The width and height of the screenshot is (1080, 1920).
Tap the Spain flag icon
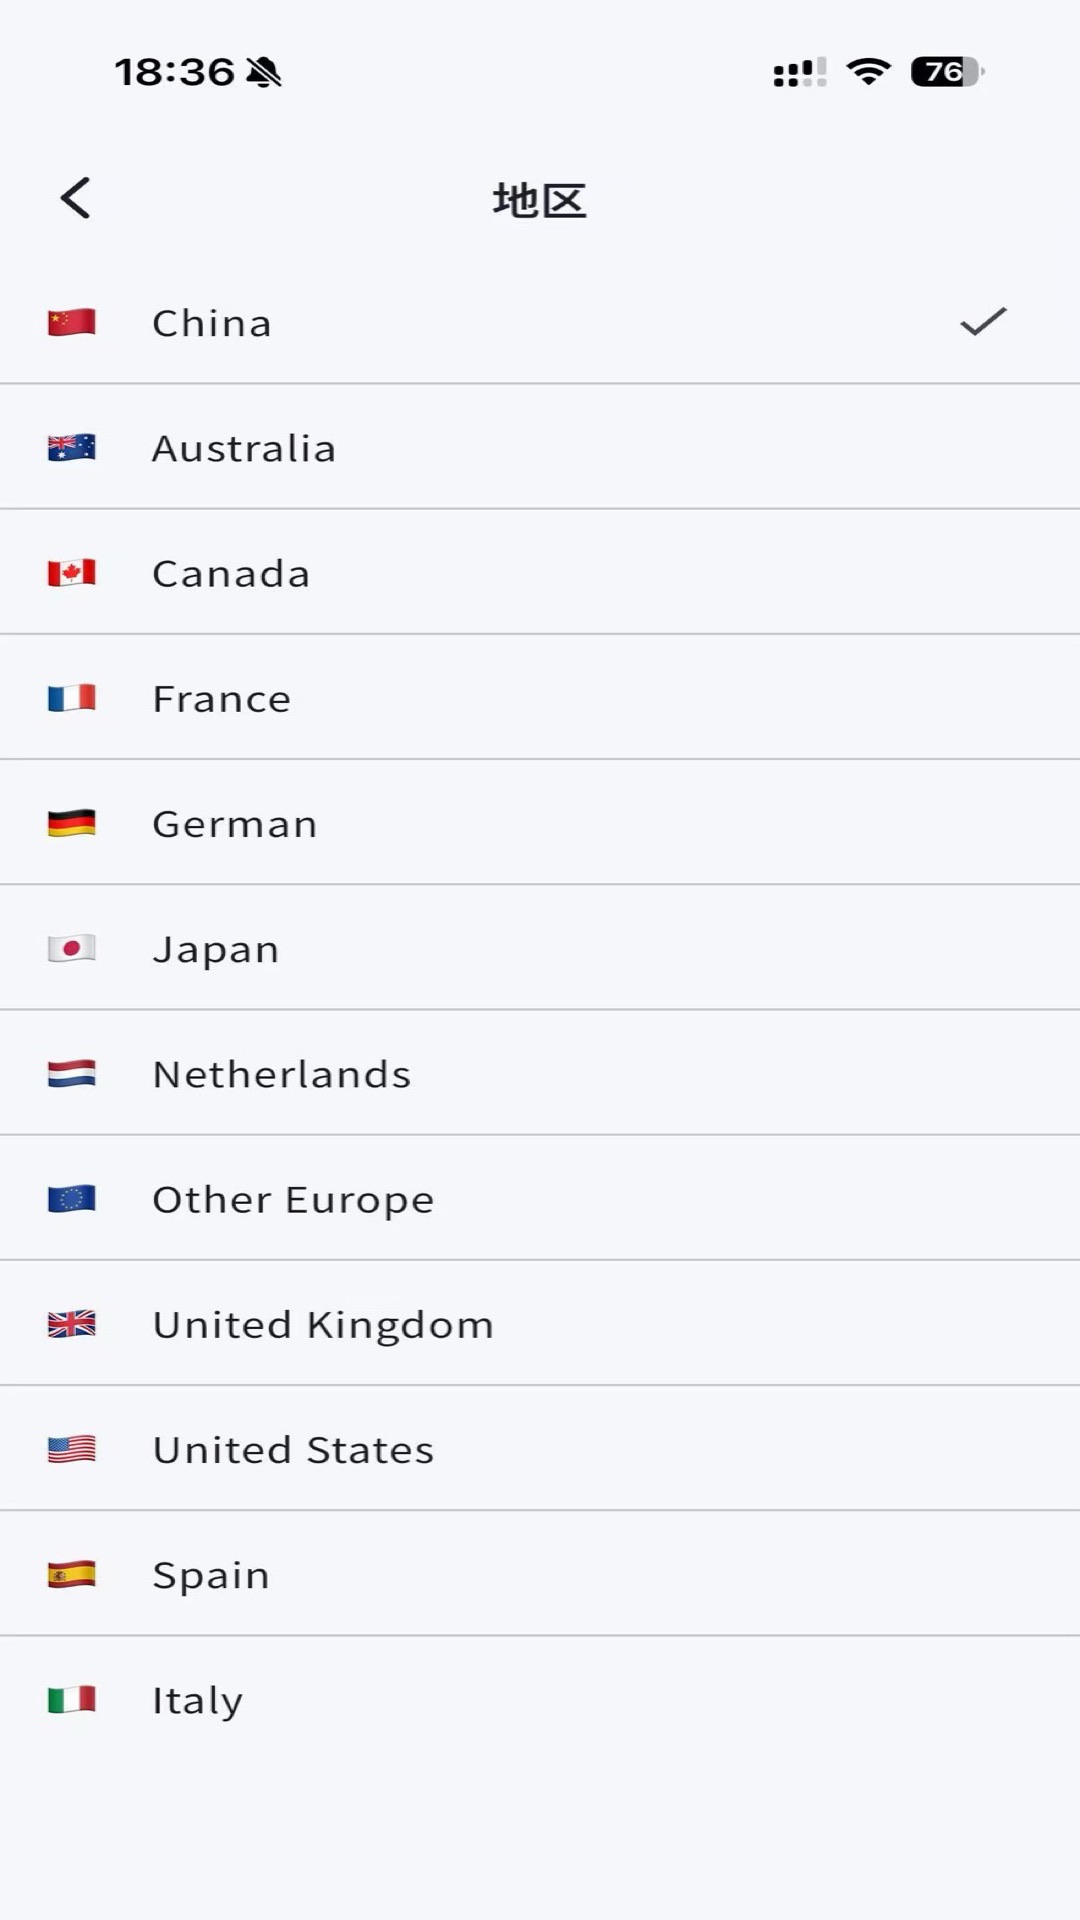(x=72, y=1574)
